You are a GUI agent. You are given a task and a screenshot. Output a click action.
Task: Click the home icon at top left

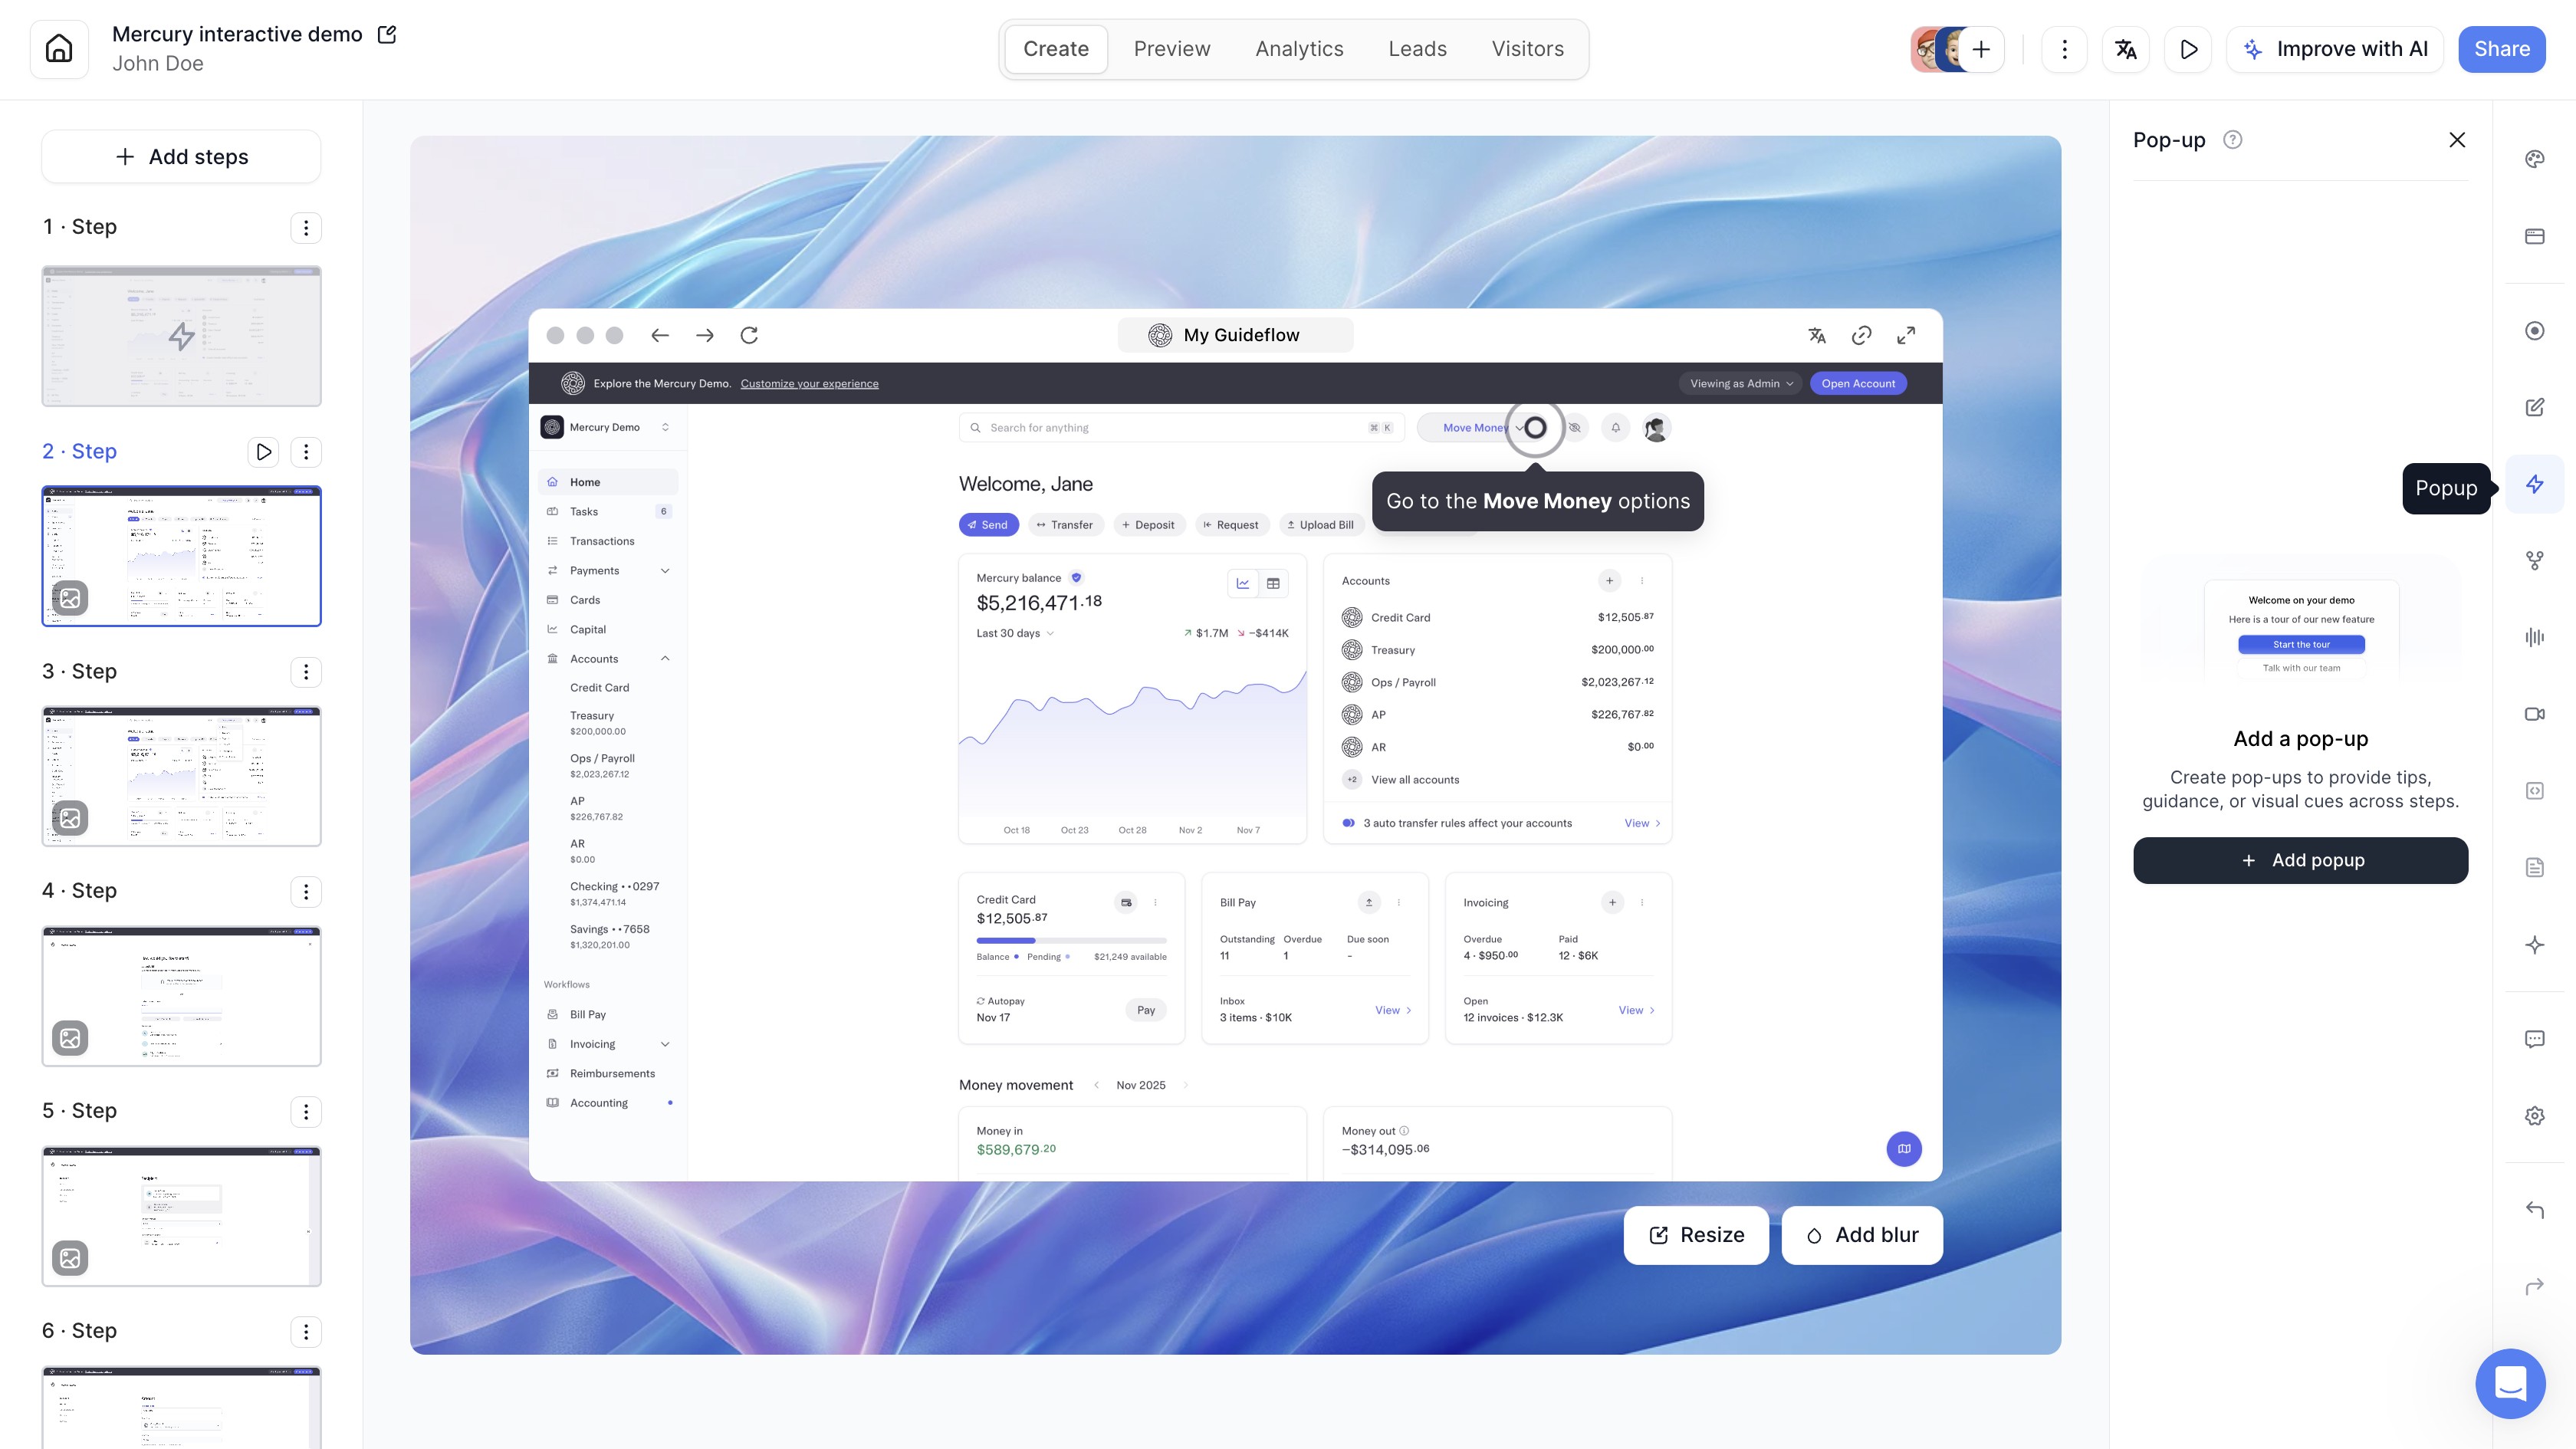59,49
